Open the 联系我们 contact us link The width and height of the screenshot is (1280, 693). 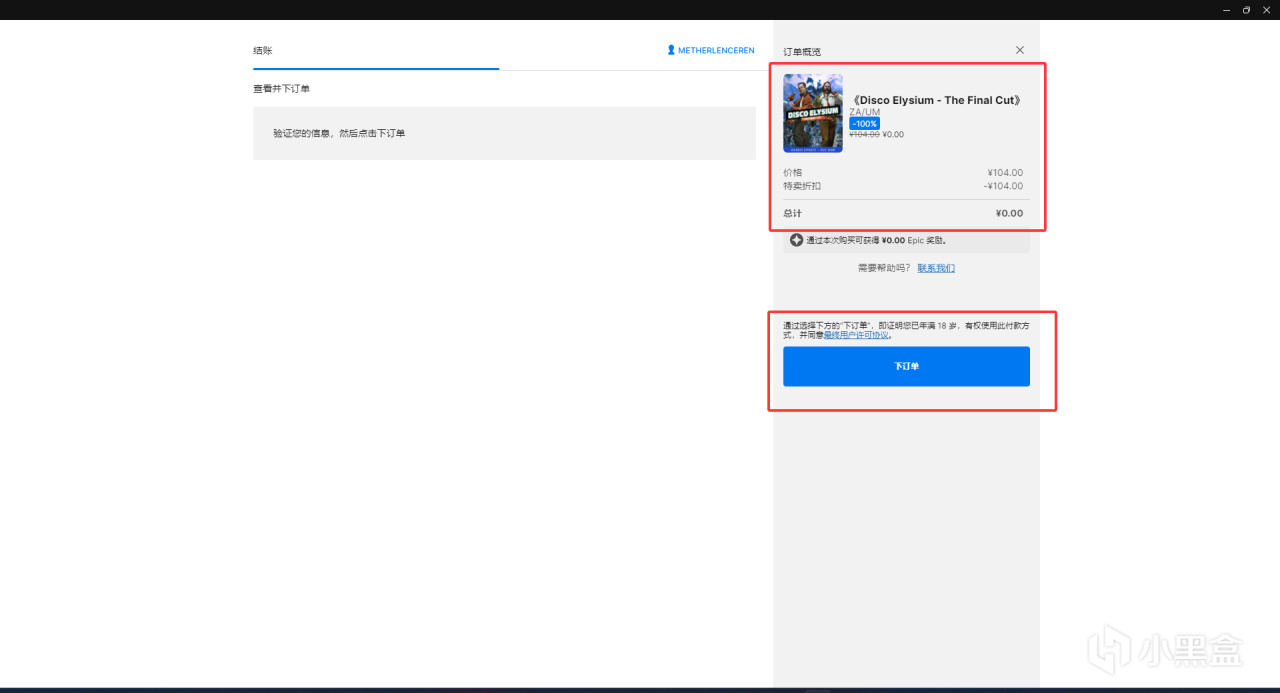(936, 268)
